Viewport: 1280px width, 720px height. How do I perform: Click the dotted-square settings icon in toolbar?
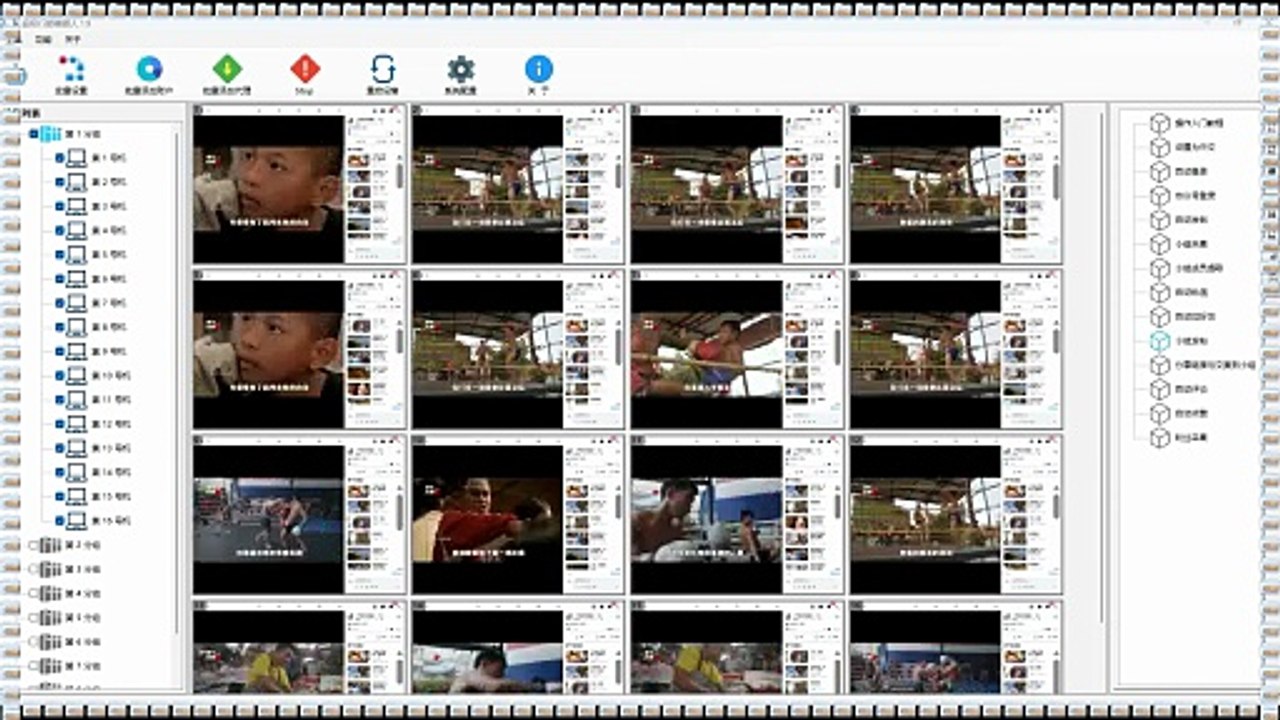pyautogui.click(x=71, y=69)
